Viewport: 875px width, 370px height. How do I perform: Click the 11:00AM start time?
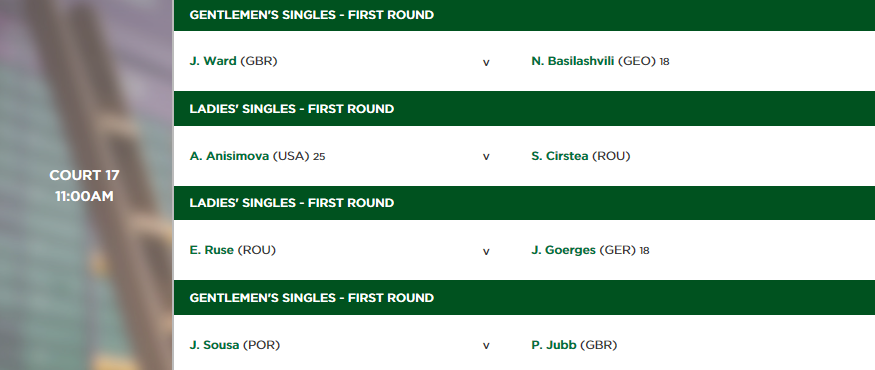[x=84, y=196]
